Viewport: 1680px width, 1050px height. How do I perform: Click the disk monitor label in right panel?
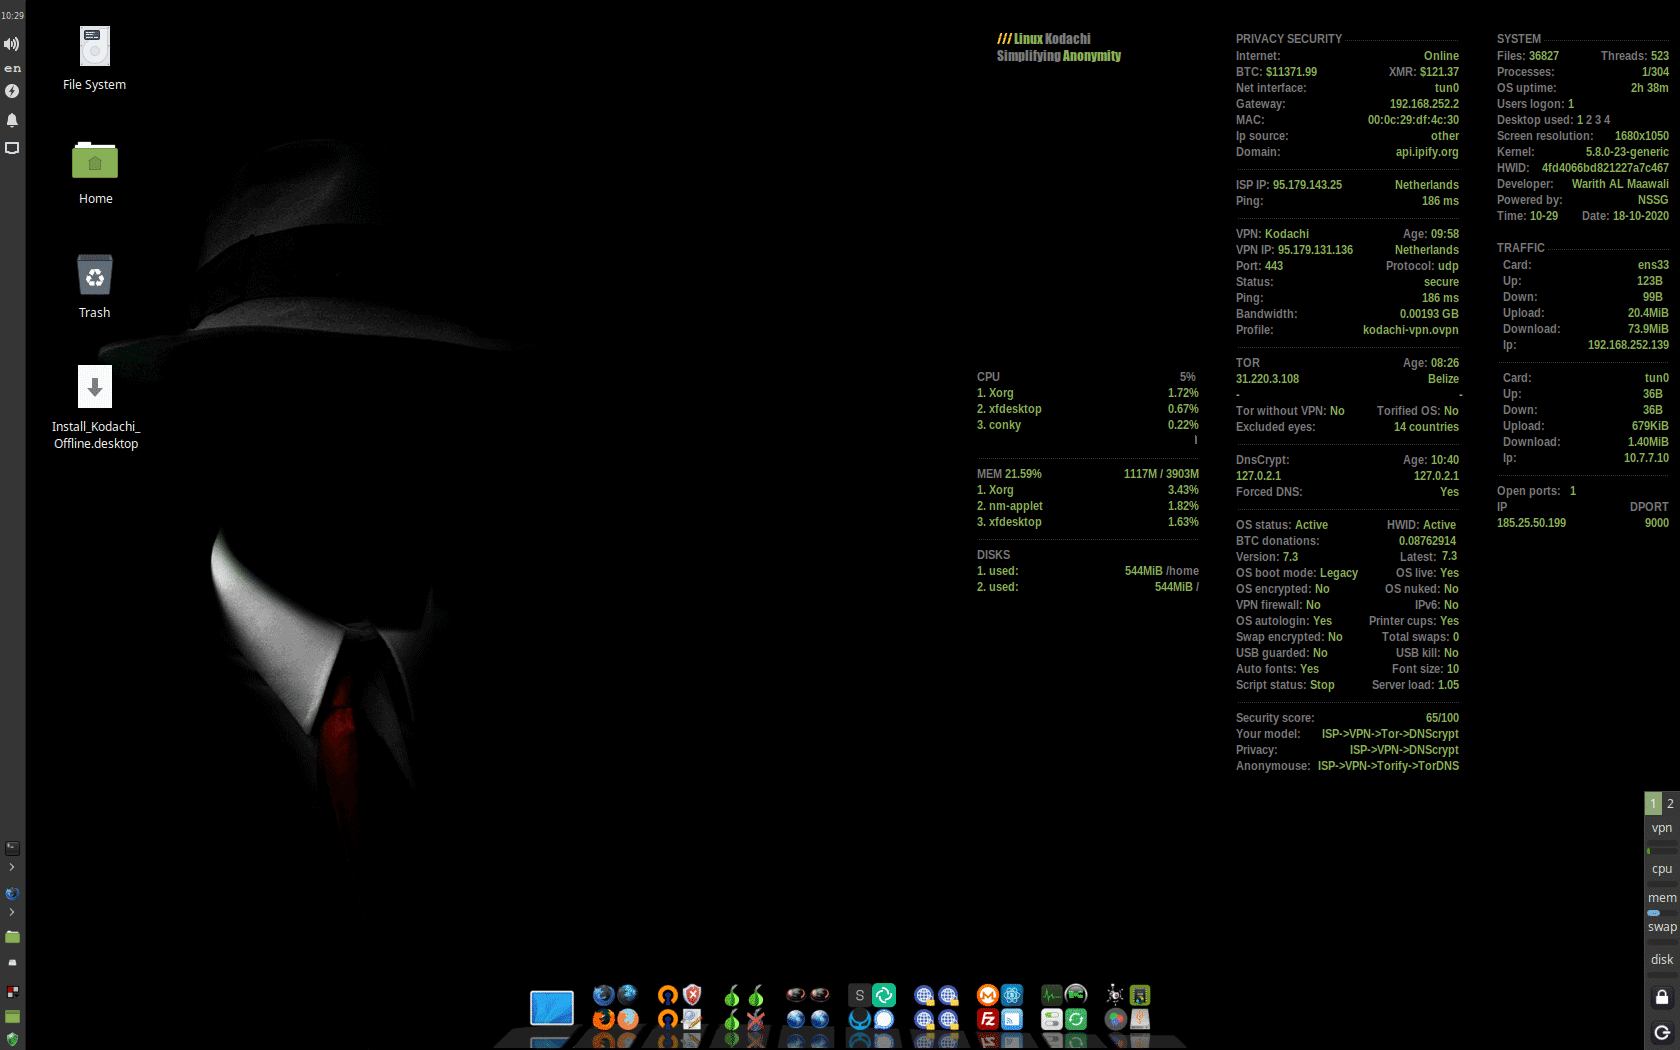(1662, 959)
